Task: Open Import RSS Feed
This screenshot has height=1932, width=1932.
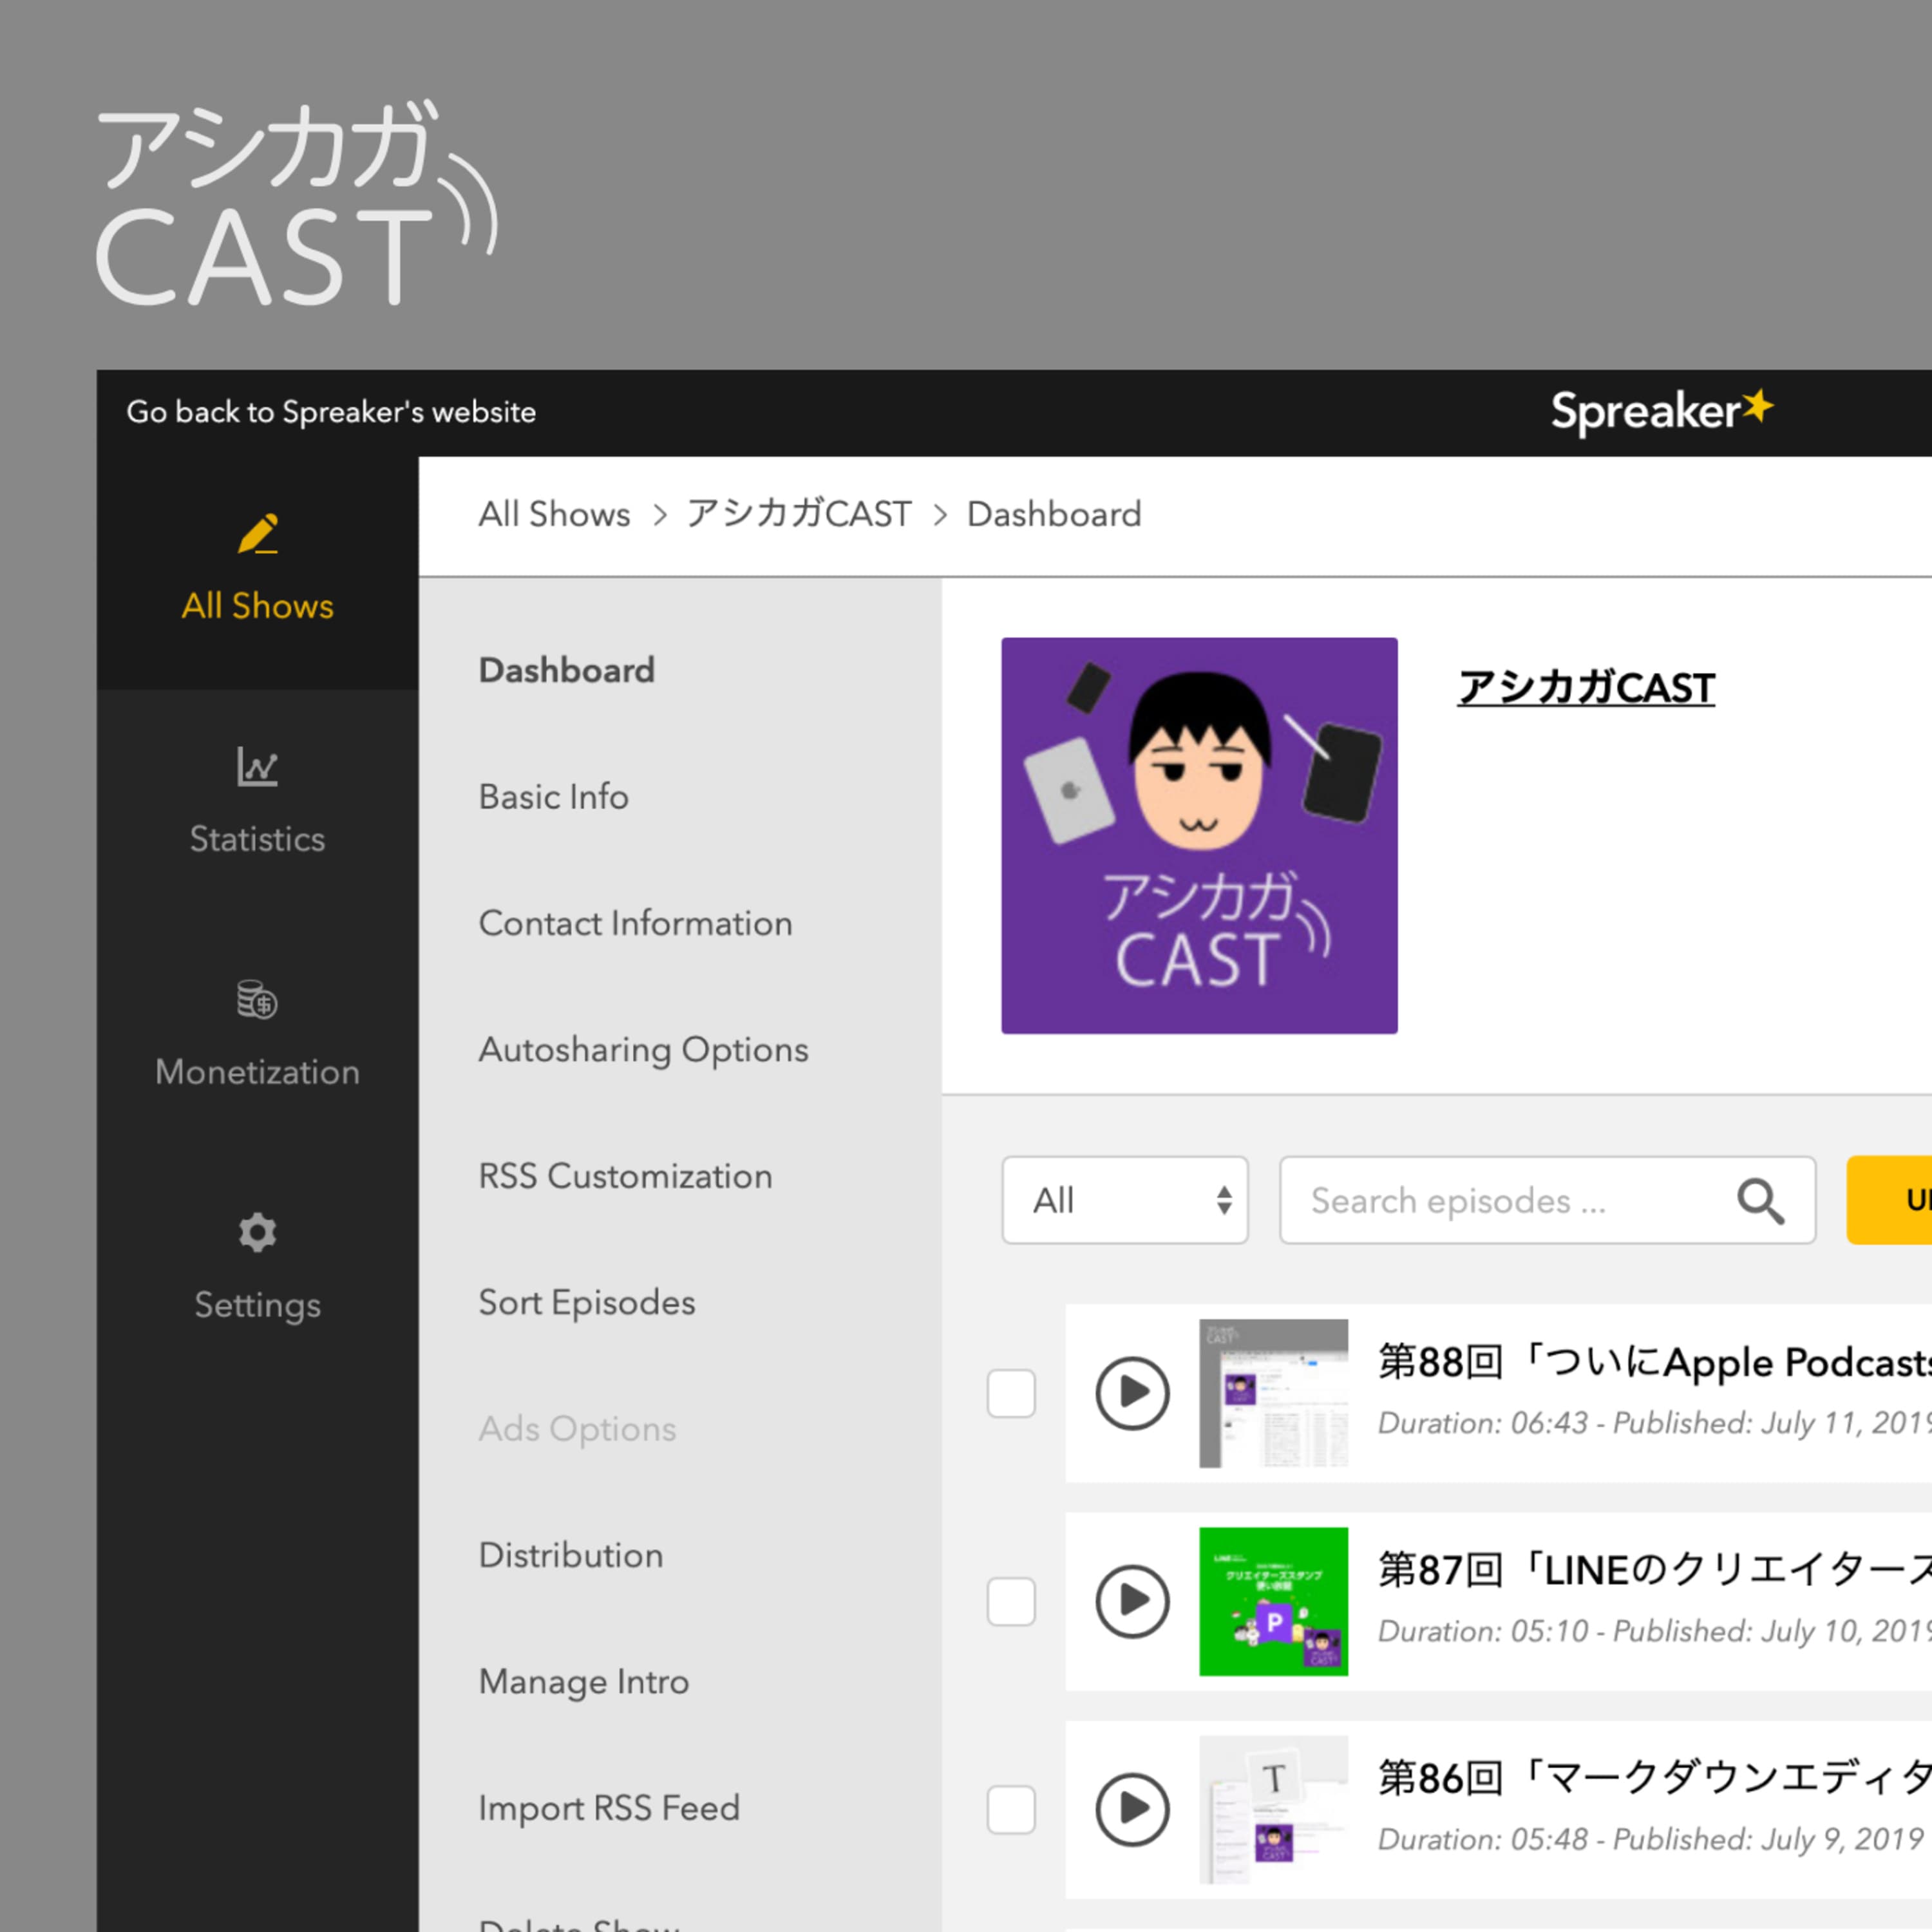Action: (610, 1808)
